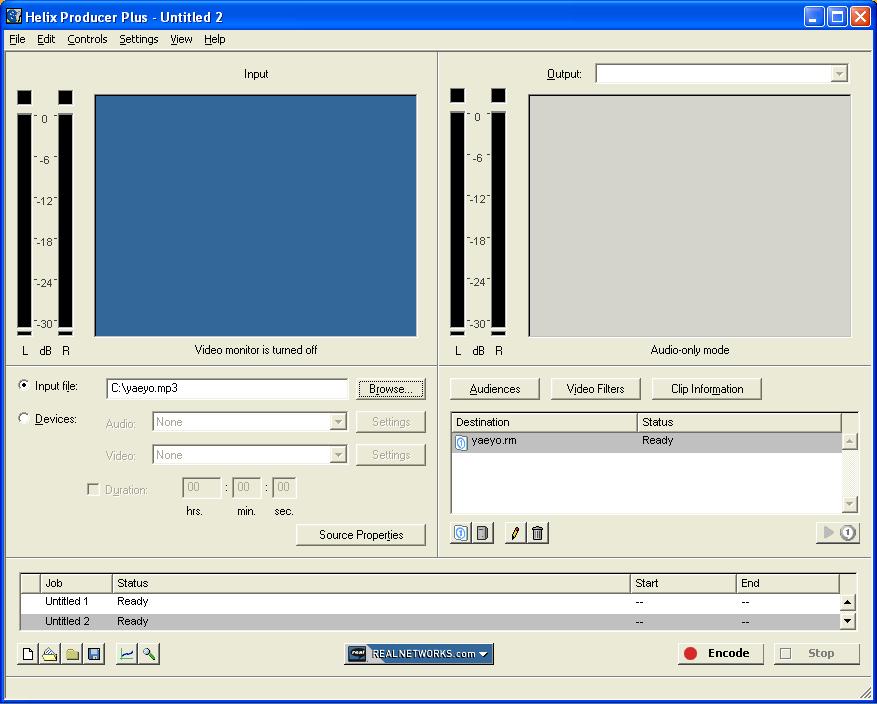Screen dimensions: 877x704
Task: Click the New Job icon
Action: click(x=28, y=654)
